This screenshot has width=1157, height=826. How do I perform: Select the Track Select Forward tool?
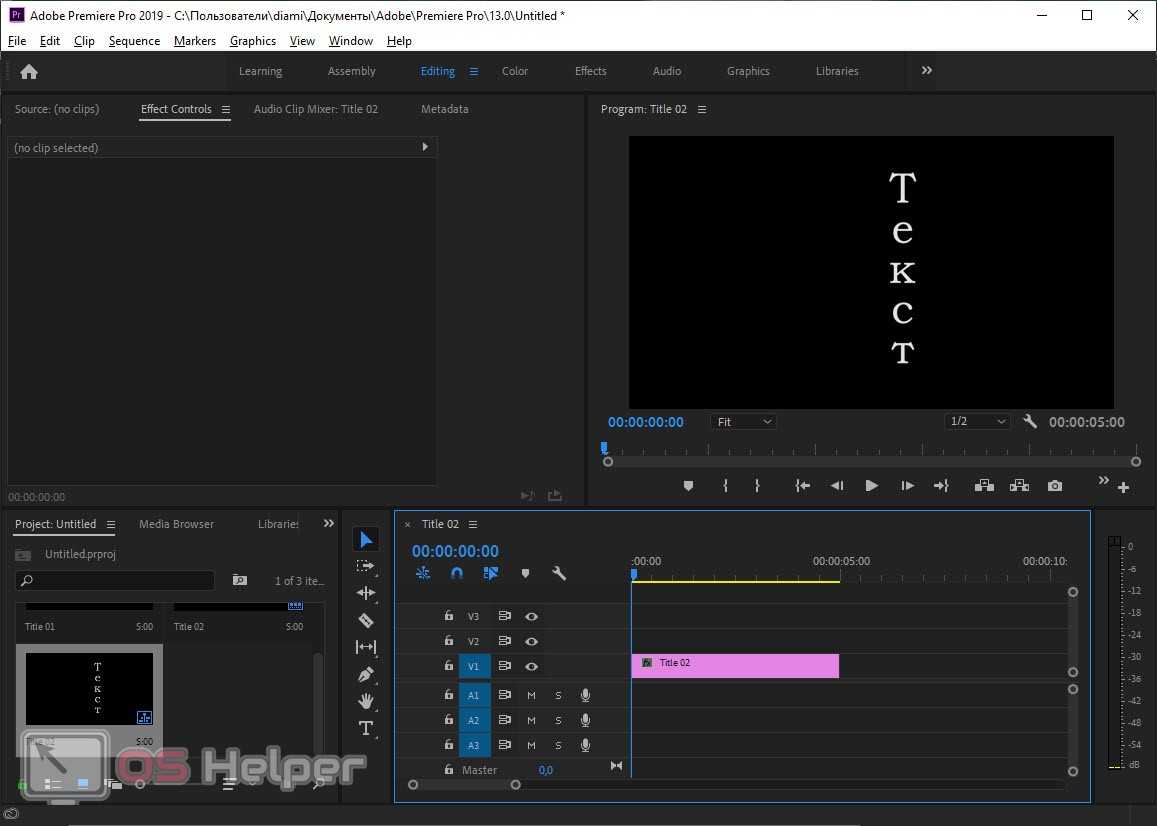pos(366,566)
